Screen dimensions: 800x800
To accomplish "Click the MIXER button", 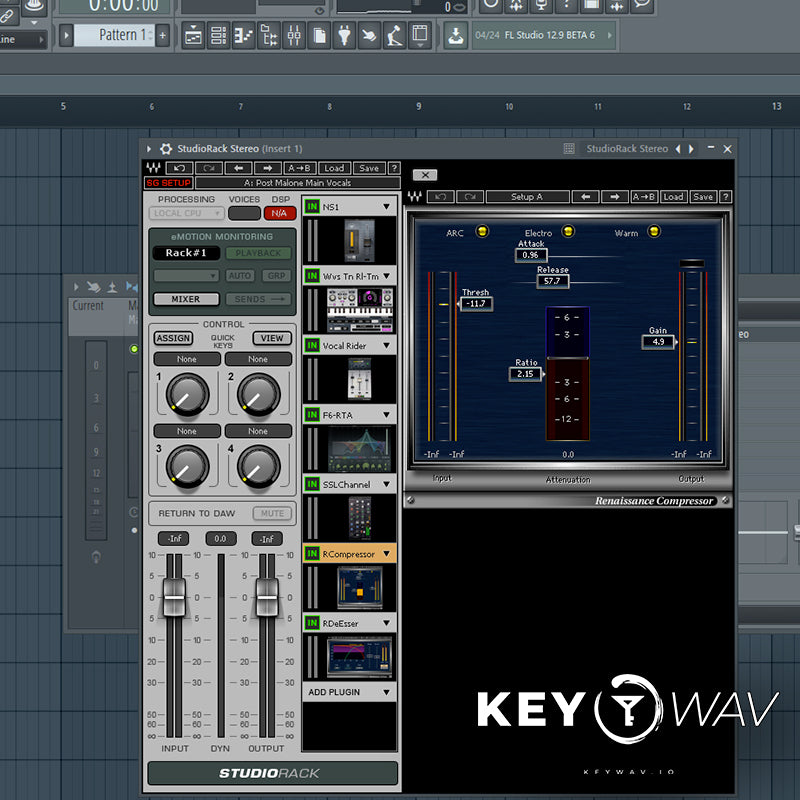I will pyautogui.click(x=185, y=299).
